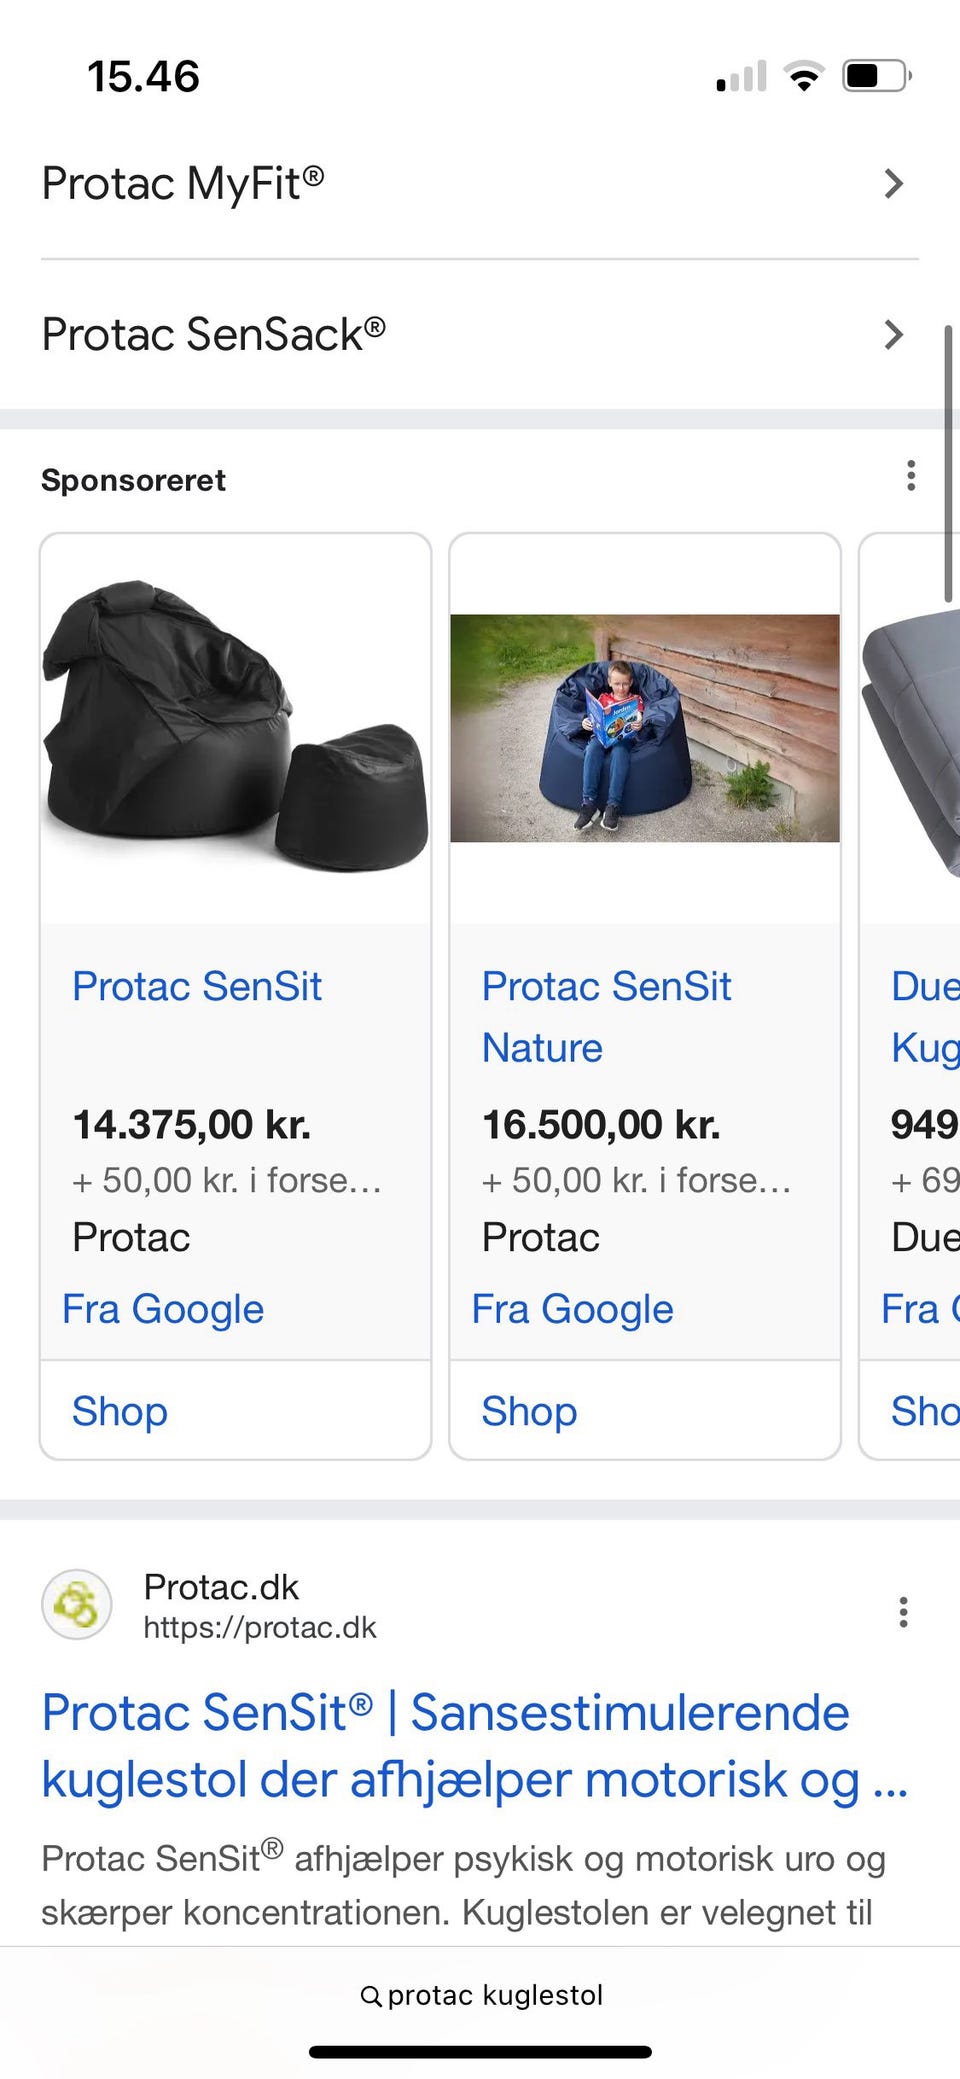Open the SenSit Nature boy reading image
The image size is (960, 2079).
coord(645,728)
